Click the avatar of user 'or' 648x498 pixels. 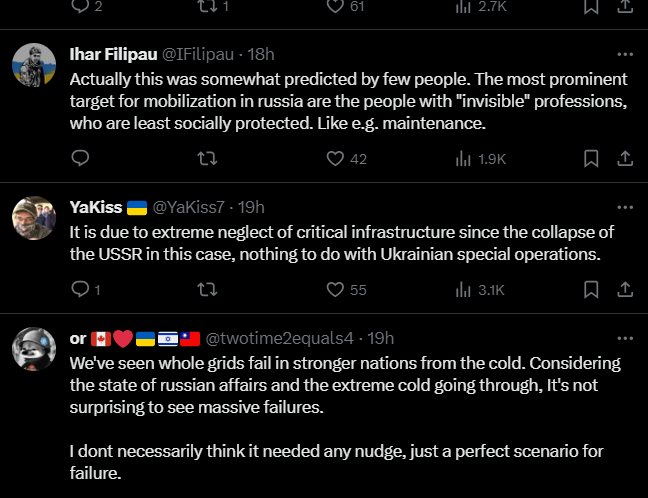(x=33, y=348)
